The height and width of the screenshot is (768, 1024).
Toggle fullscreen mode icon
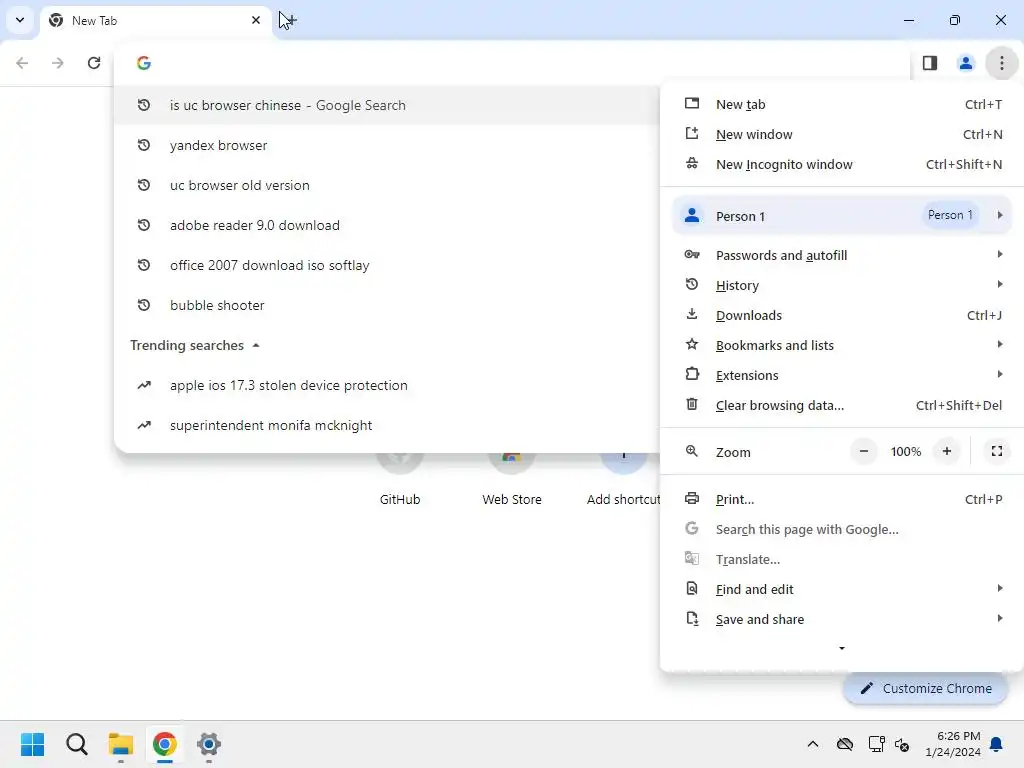(997, 451)
